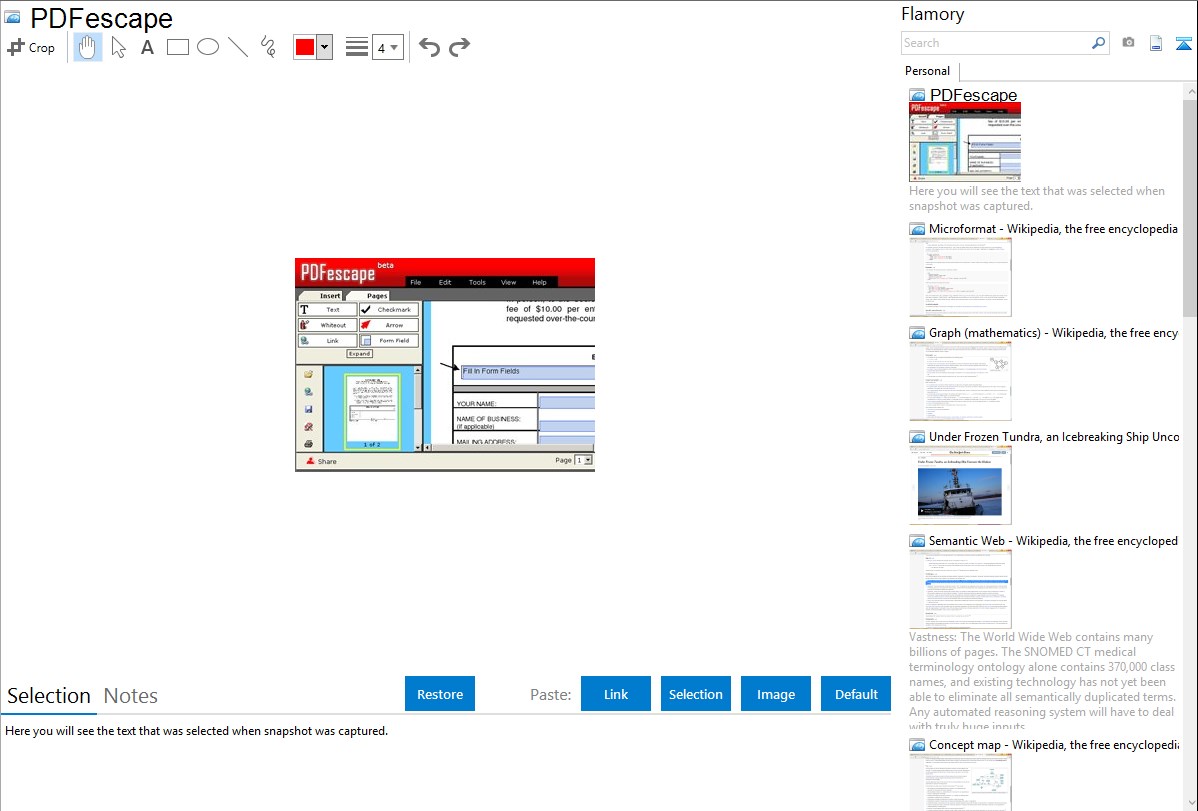Select the sidebar title "PDFescape"

coord(973,96)
